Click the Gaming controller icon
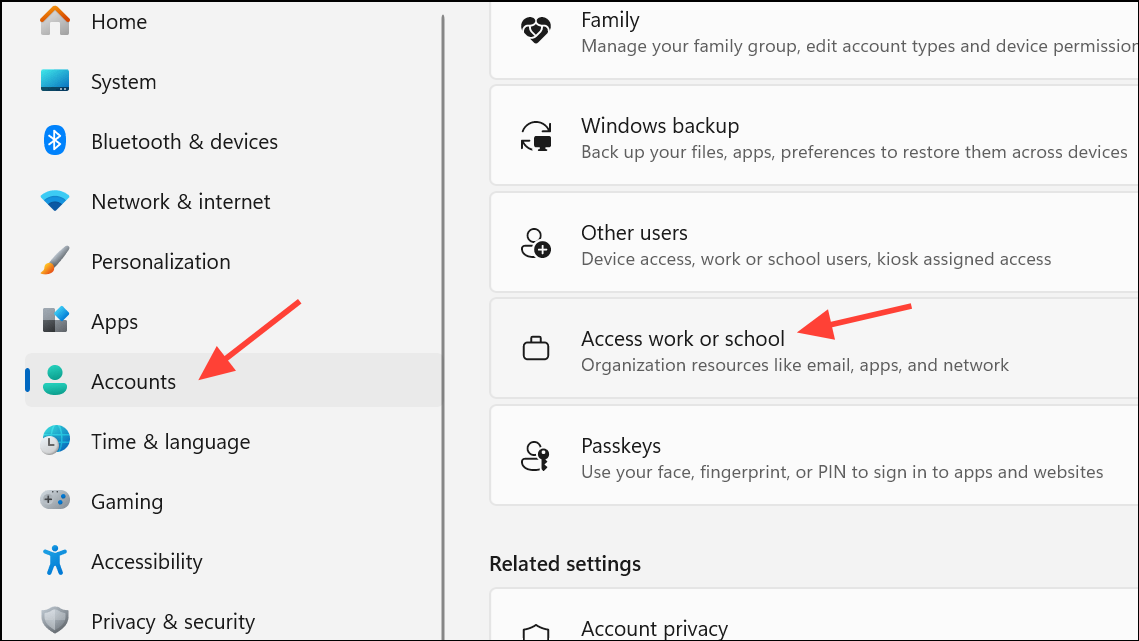Viewport: 1139px width, 641px height. (x=55, y=500)
